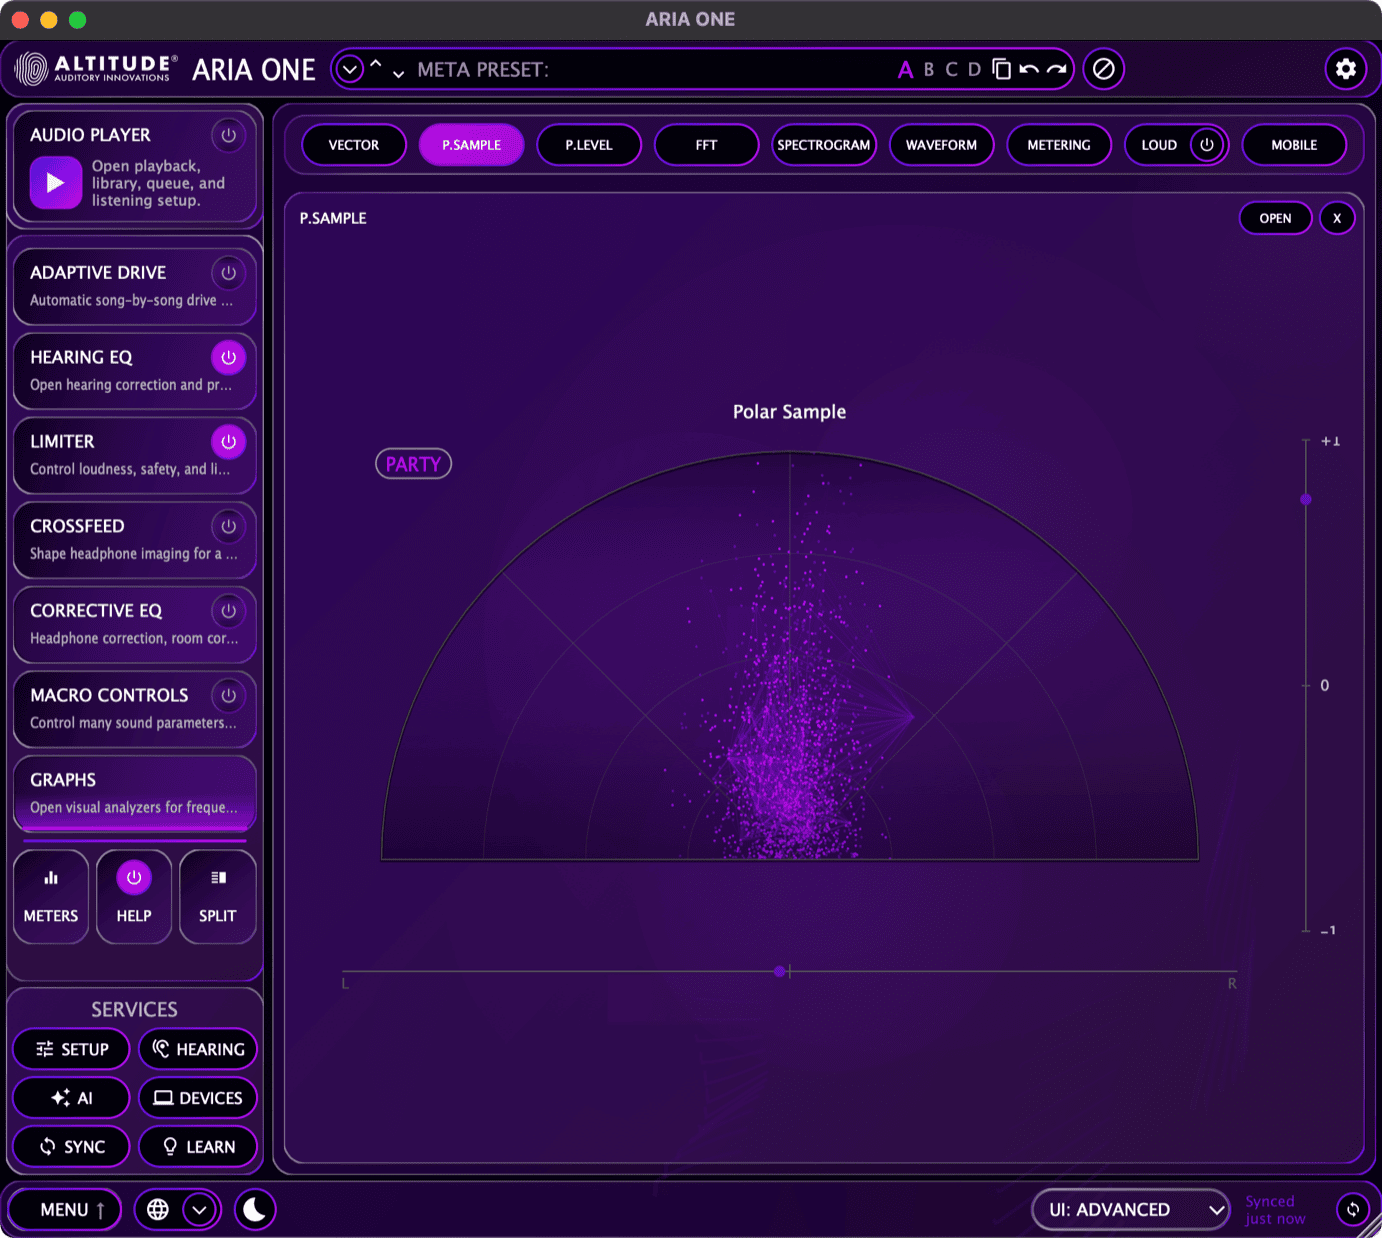This screenshot has height=1238, width=1382.
Task: Open the meta preset dropdown circle
Action: click(350, 70)
